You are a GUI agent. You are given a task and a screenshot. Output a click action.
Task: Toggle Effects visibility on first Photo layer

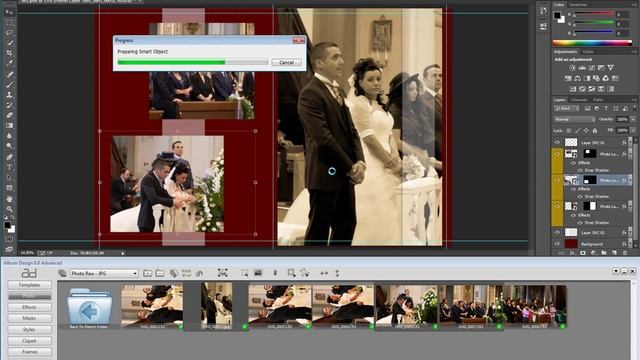(x=573, y=163)
